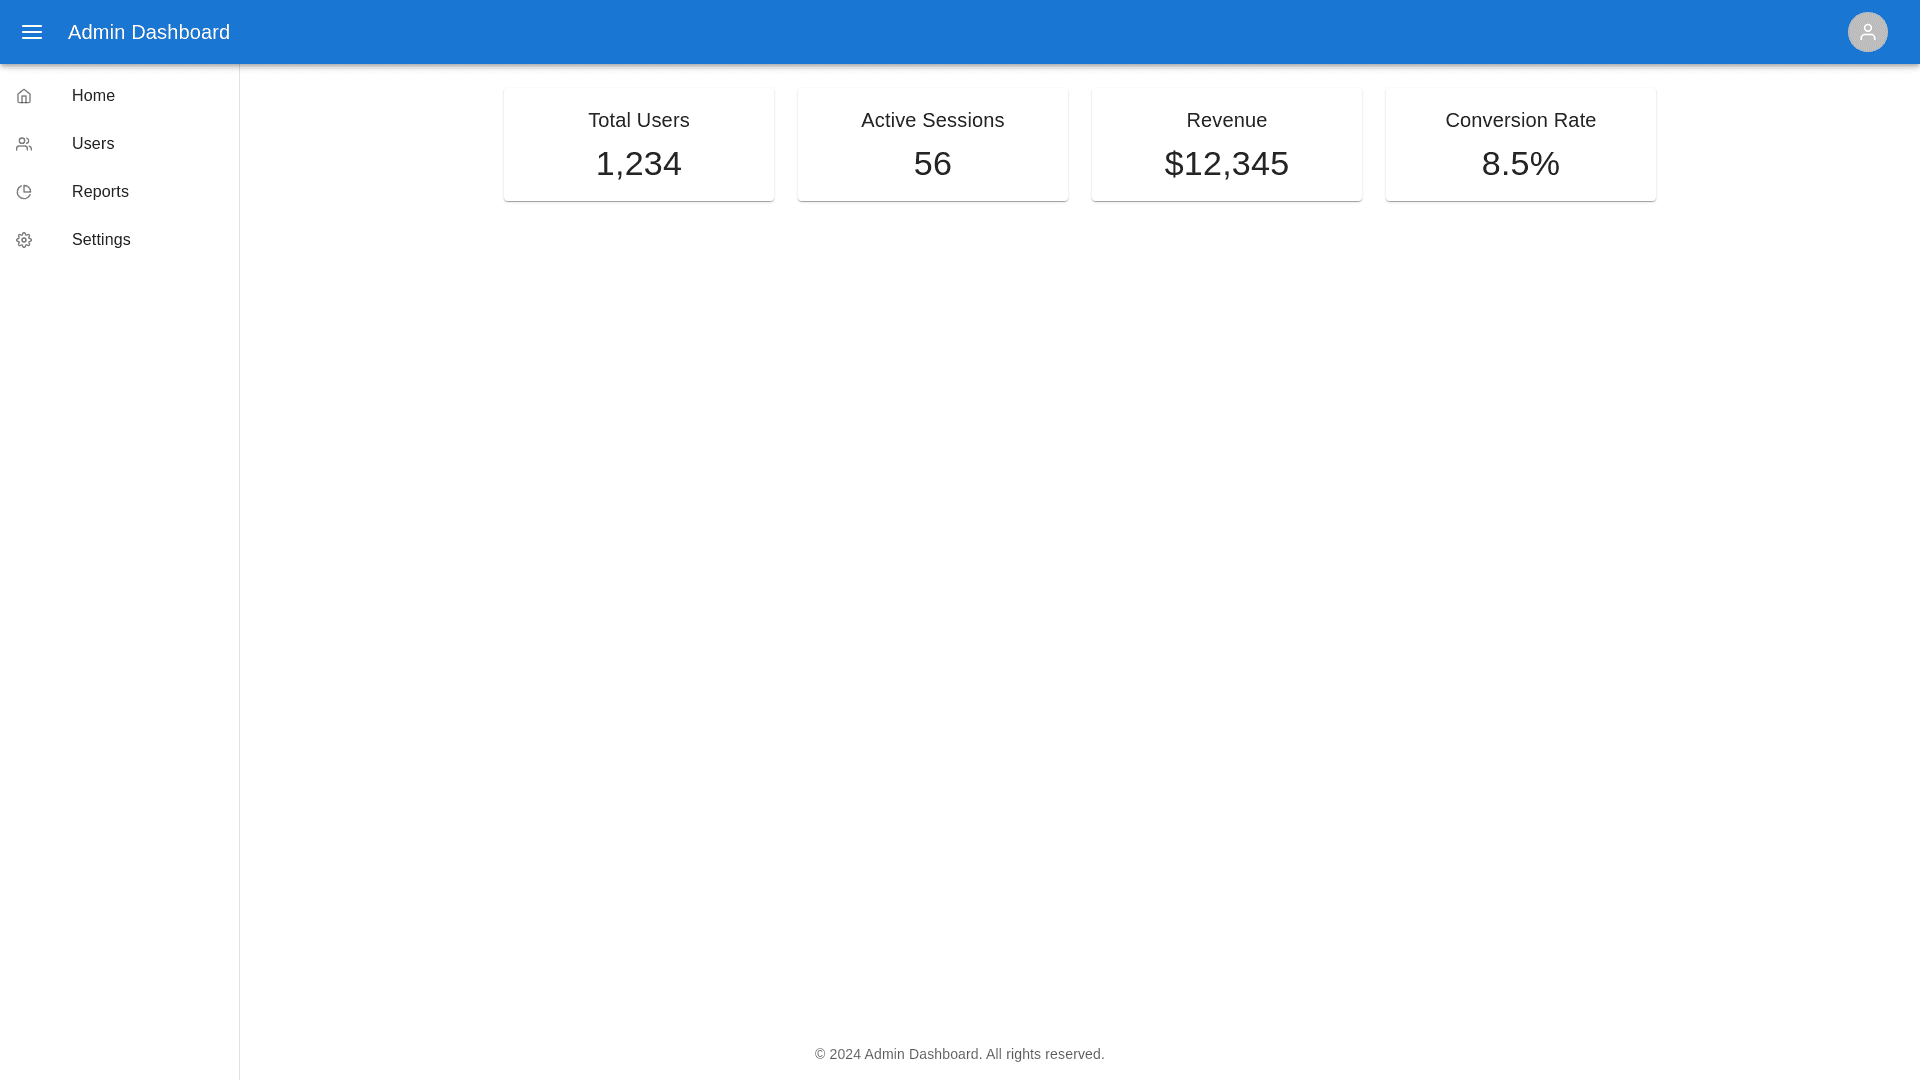This screenshot has width=1920, height=1080.
Task: Click the Home house icon
Action: coord(24,96)
